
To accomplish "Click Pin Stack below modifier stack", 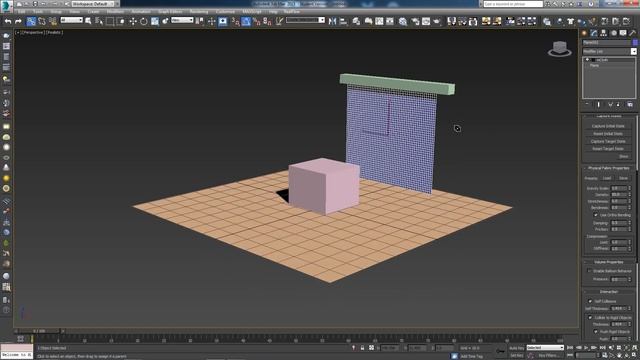I will (x=587, y=105).
